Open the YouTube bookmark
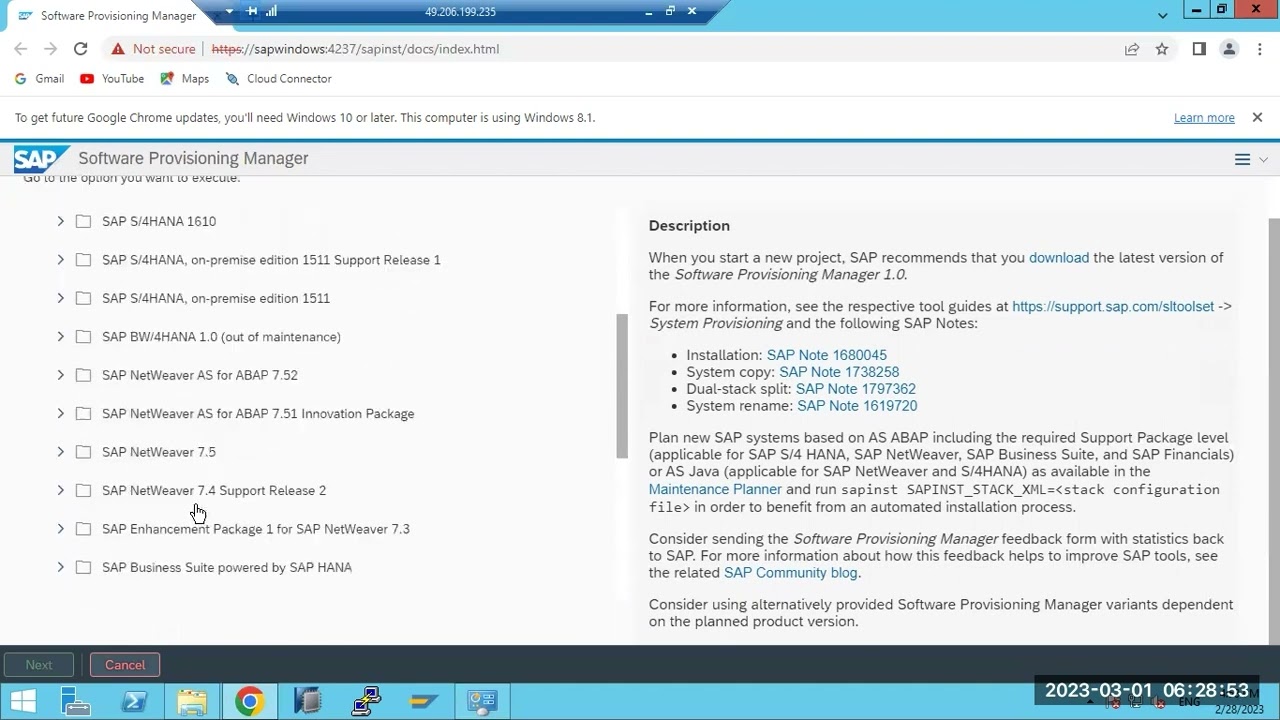This screenshot has width=1280, height=720. pos(112,79)
